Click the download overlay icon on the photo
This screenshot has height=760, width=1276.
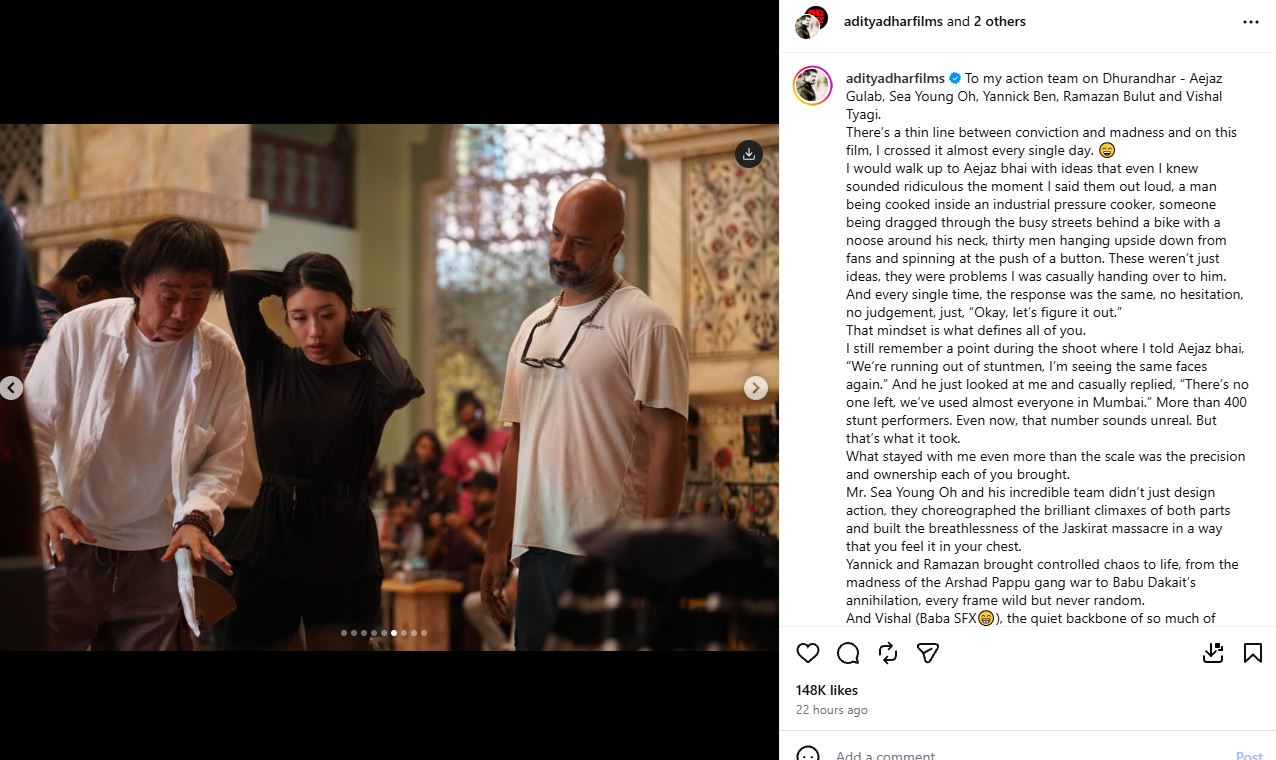[749, 154]
